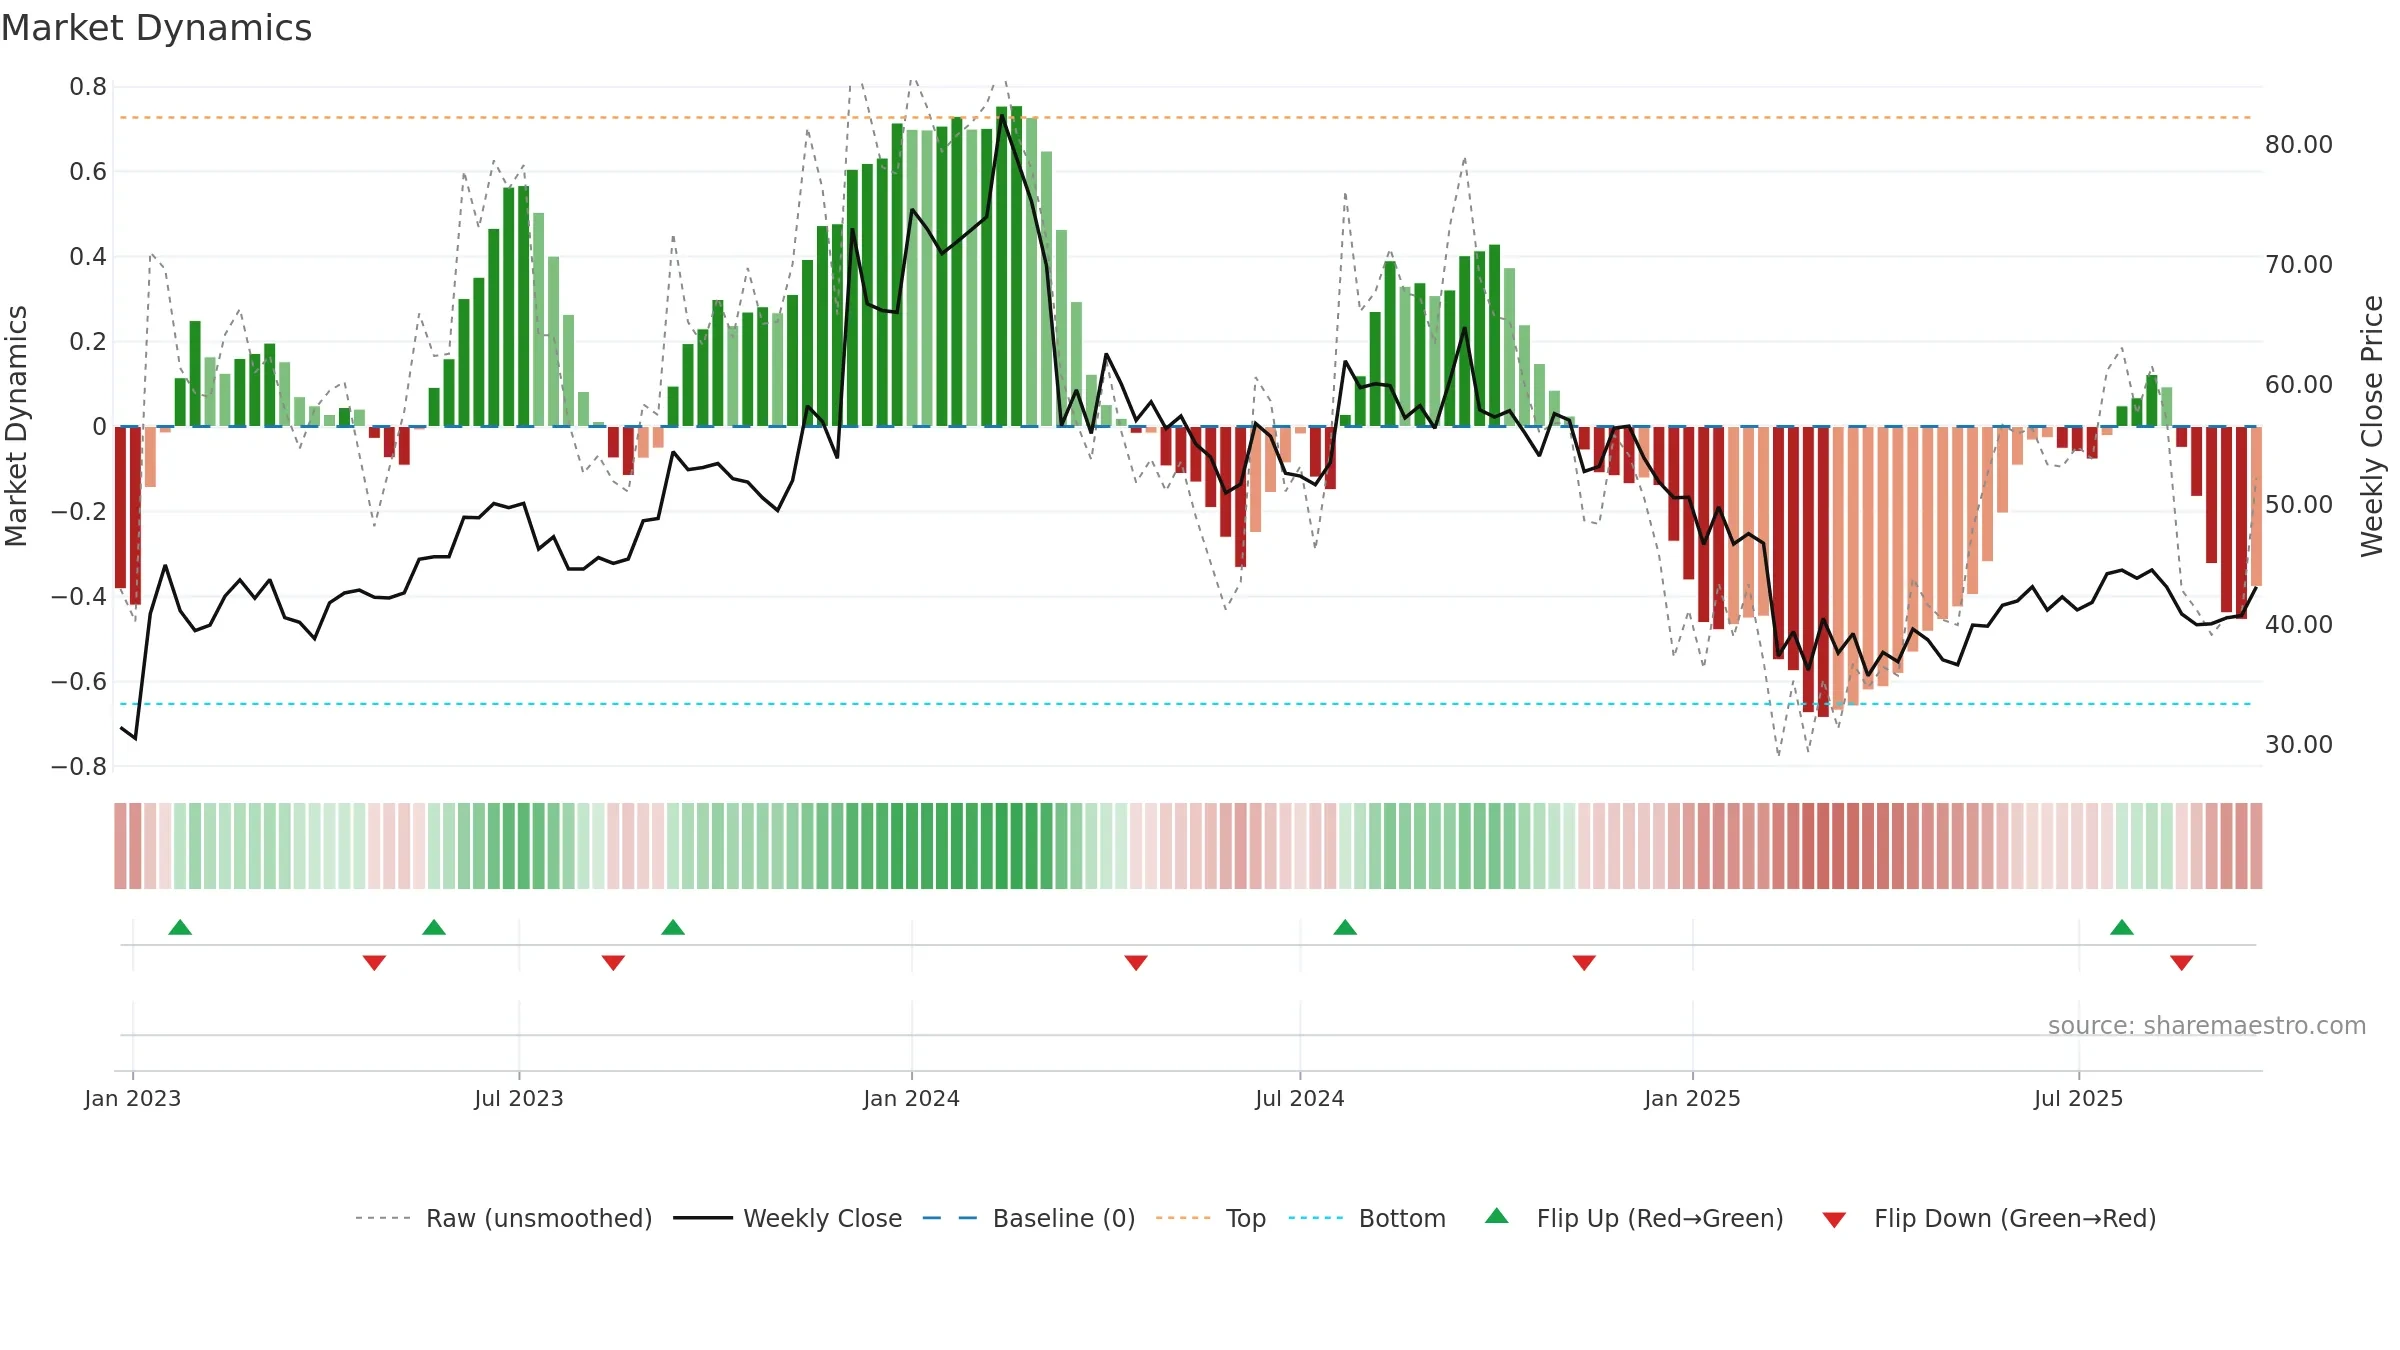Click the red flip-down triangle around April 2024
Viewport: 2400px width, 1350px height.
coord(1136,963)
